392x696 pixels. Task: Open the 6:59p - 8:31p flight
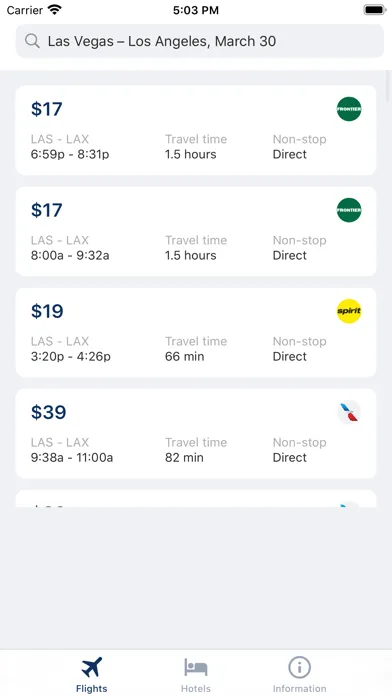[196, 130]
